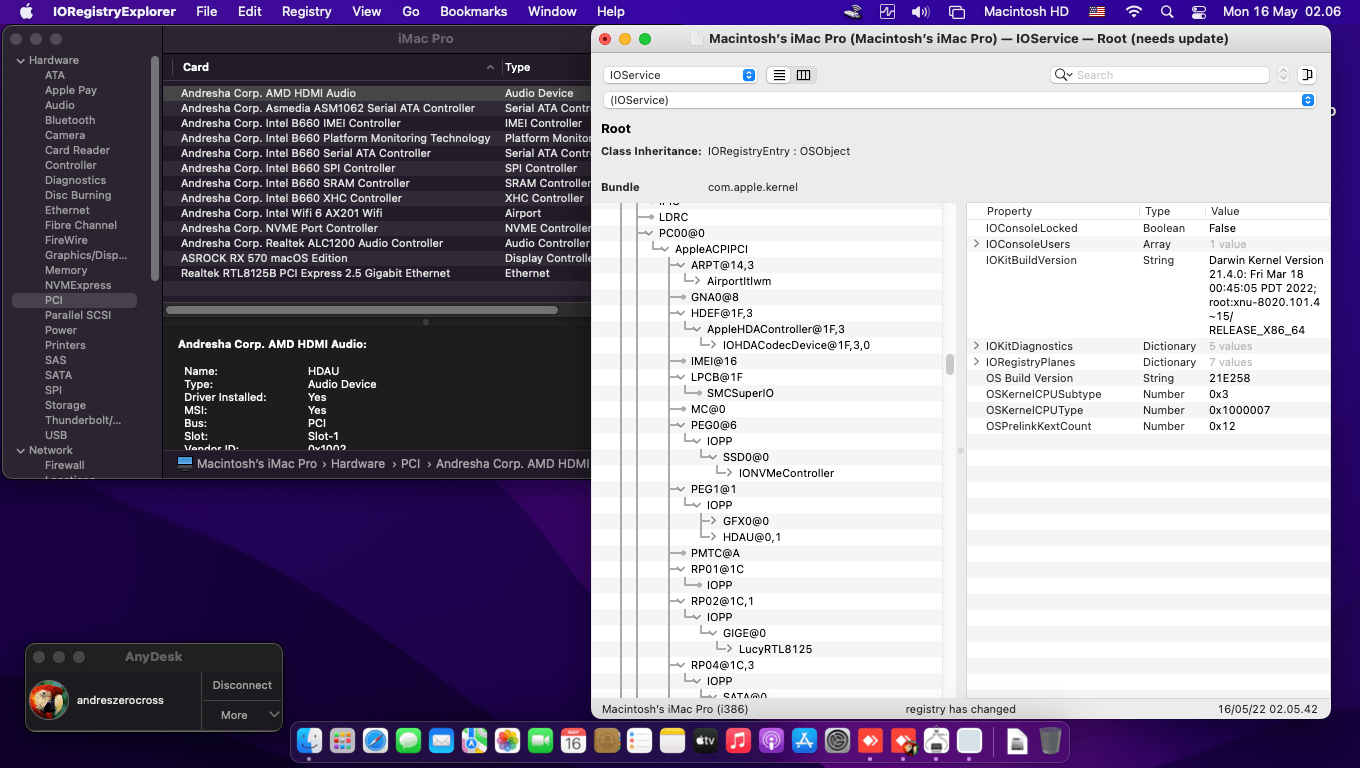The height and width of the screenshot is (768, 1360).
Task: Click the PCI table horizontal scrollbar
Action: click(362, 310)
